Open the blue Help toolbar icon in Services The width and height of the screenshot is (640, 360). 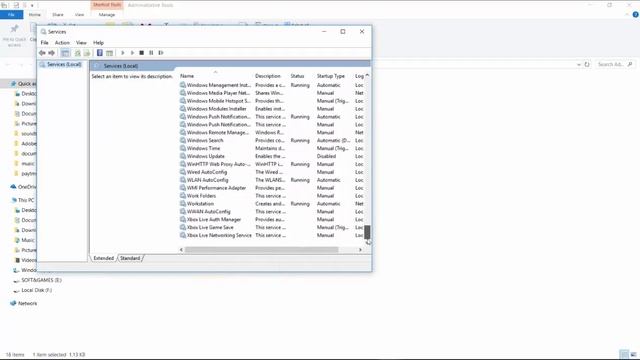[x=100, y=53]
